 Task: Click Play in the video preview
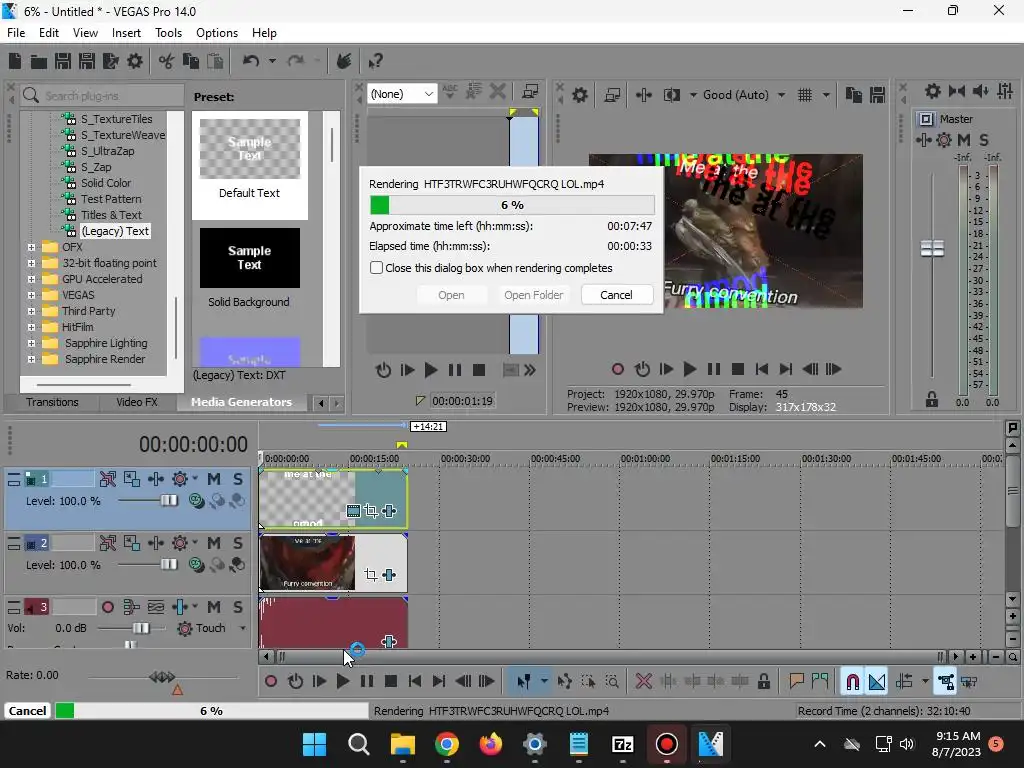(x=689, y=370)
